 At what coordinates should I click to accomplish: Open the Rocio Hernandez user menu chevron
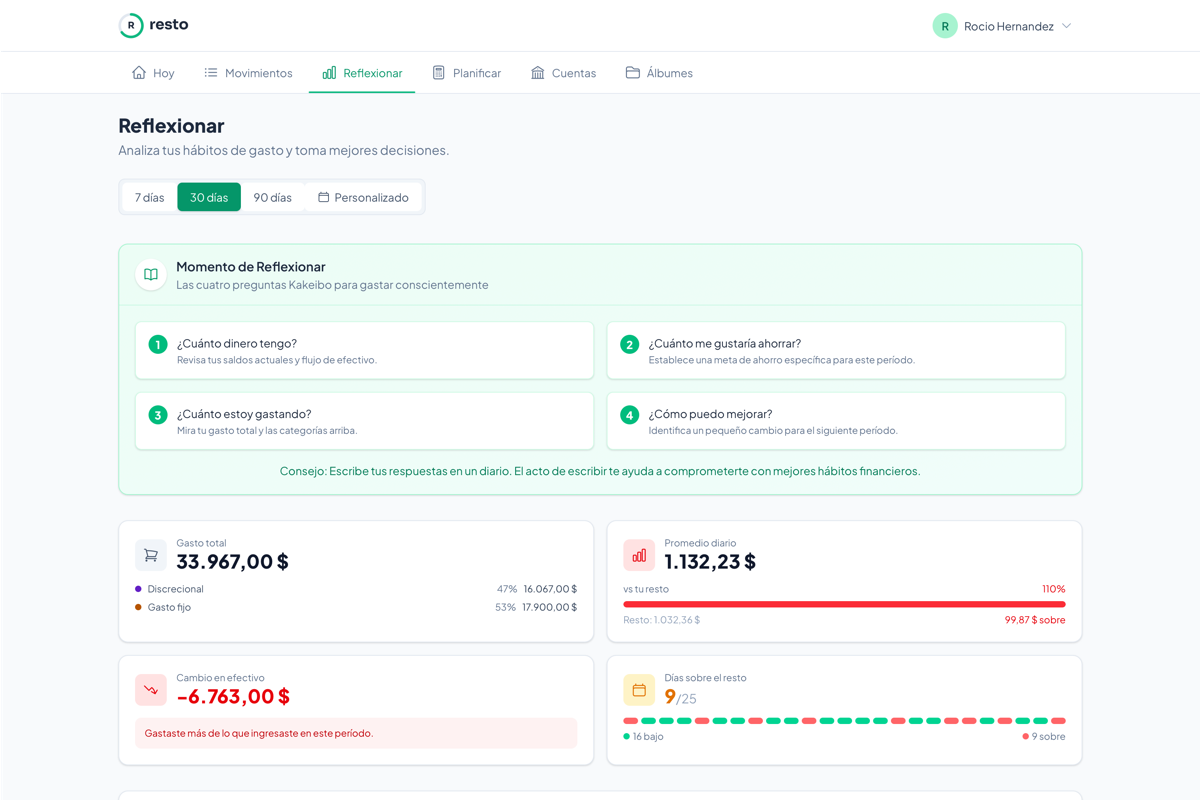(x=1067, y=26)
